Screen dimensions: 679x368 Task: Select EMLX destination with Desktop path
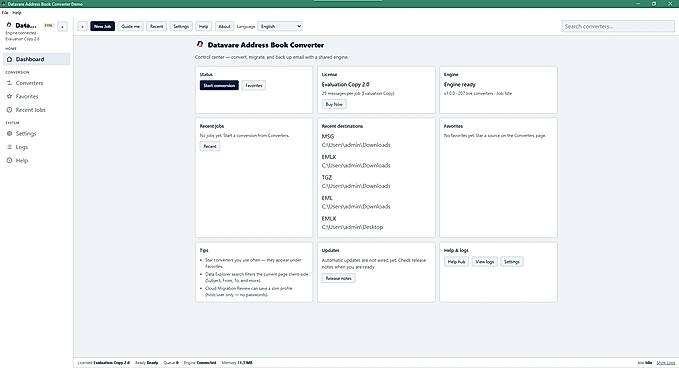click(x=352, y=223)
